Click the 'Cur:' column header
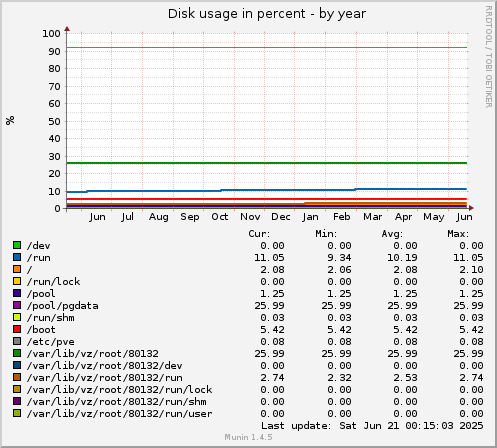This screenshot has width=497, height=448. (x=259, y=234)
